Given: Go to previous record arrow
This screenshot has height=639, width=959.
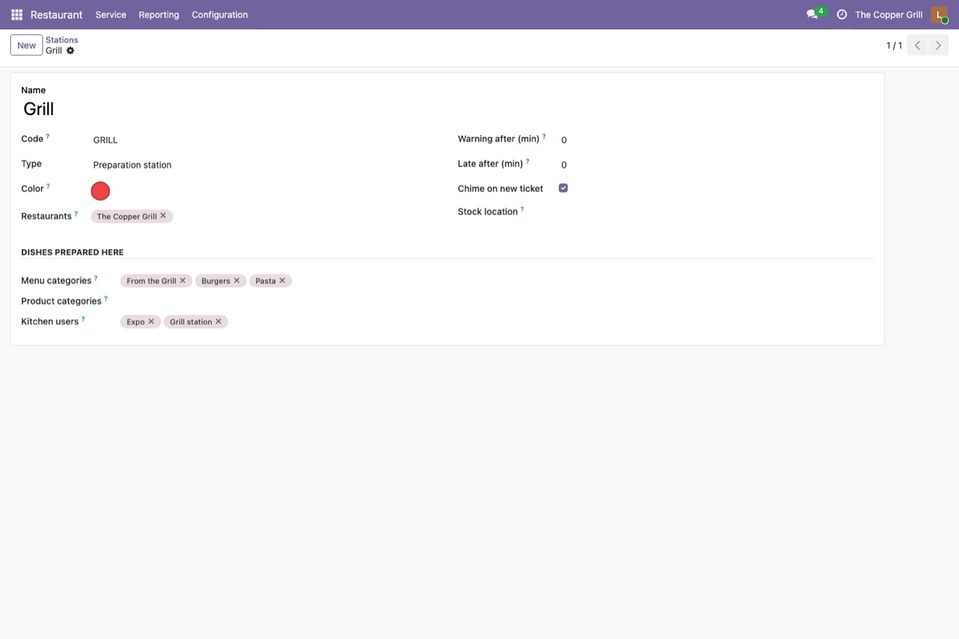Looking at the screenshot, I should tap(917, 45).
